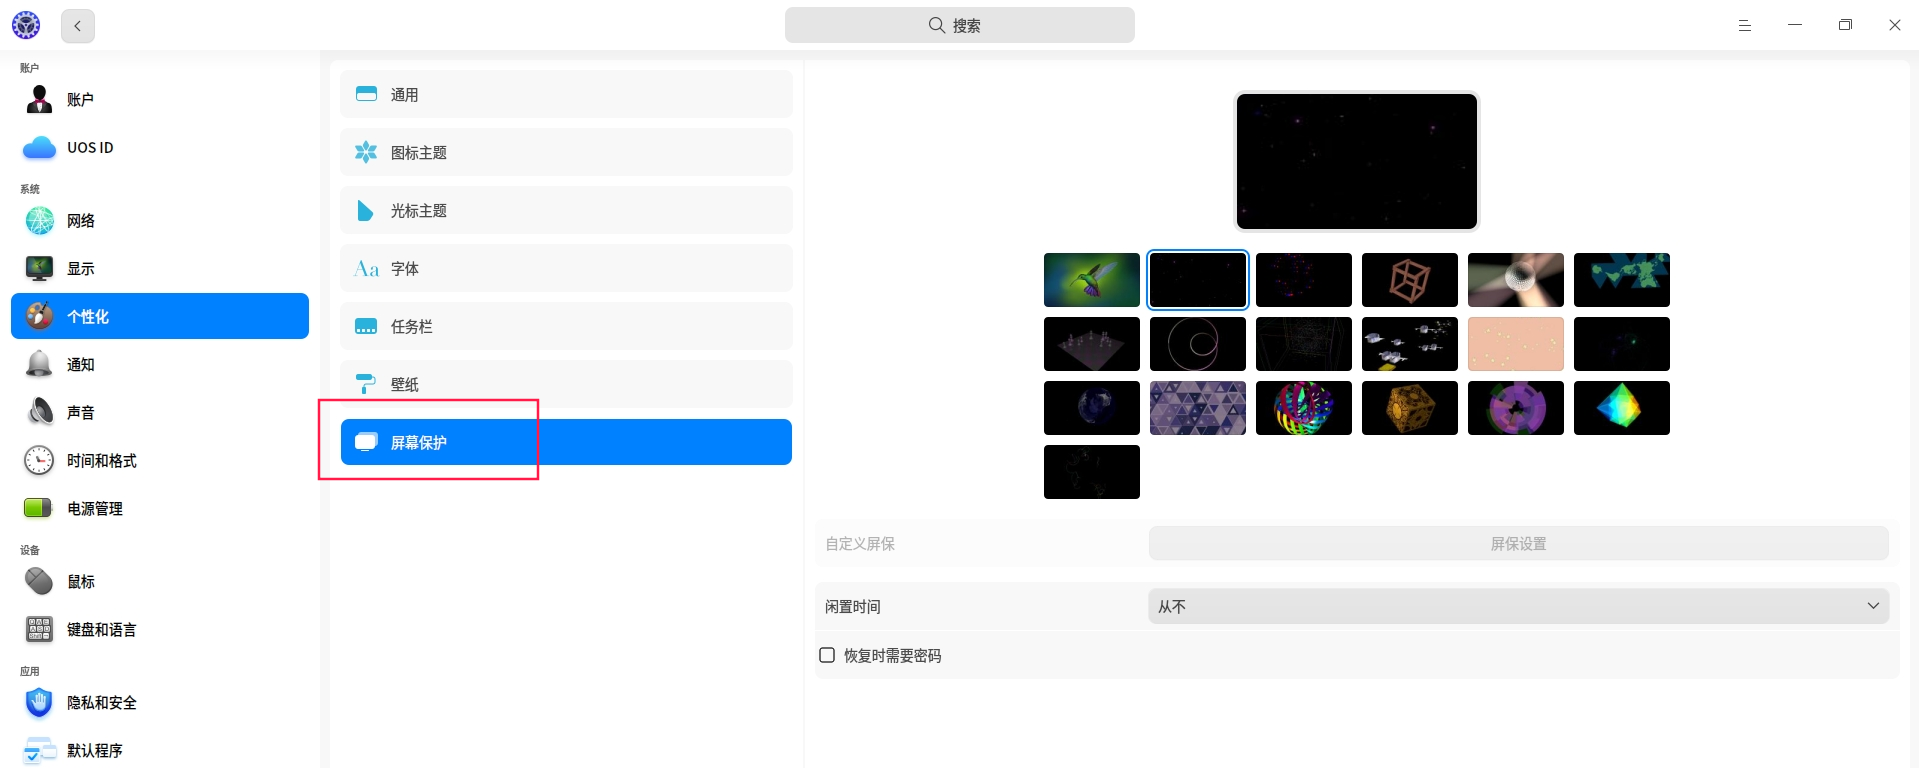Image resolution: width=1919 pixels, height=768 pixels.
Task: Choose the pink background screensaver thumbnail
Action: [x=1516, y=344]
